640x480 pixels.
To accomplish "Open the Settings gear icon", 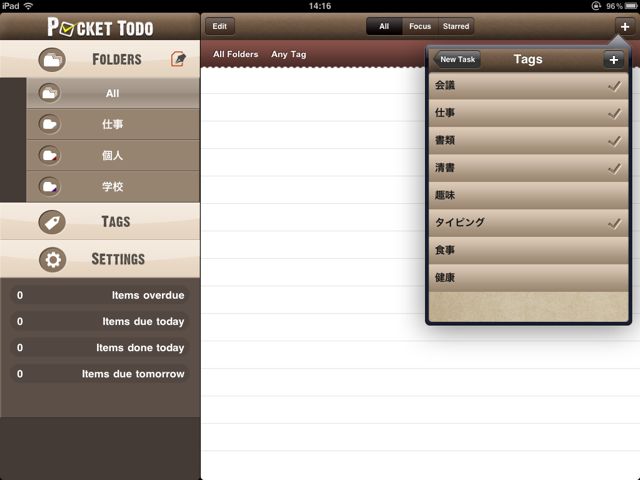I will click(53, 260).
